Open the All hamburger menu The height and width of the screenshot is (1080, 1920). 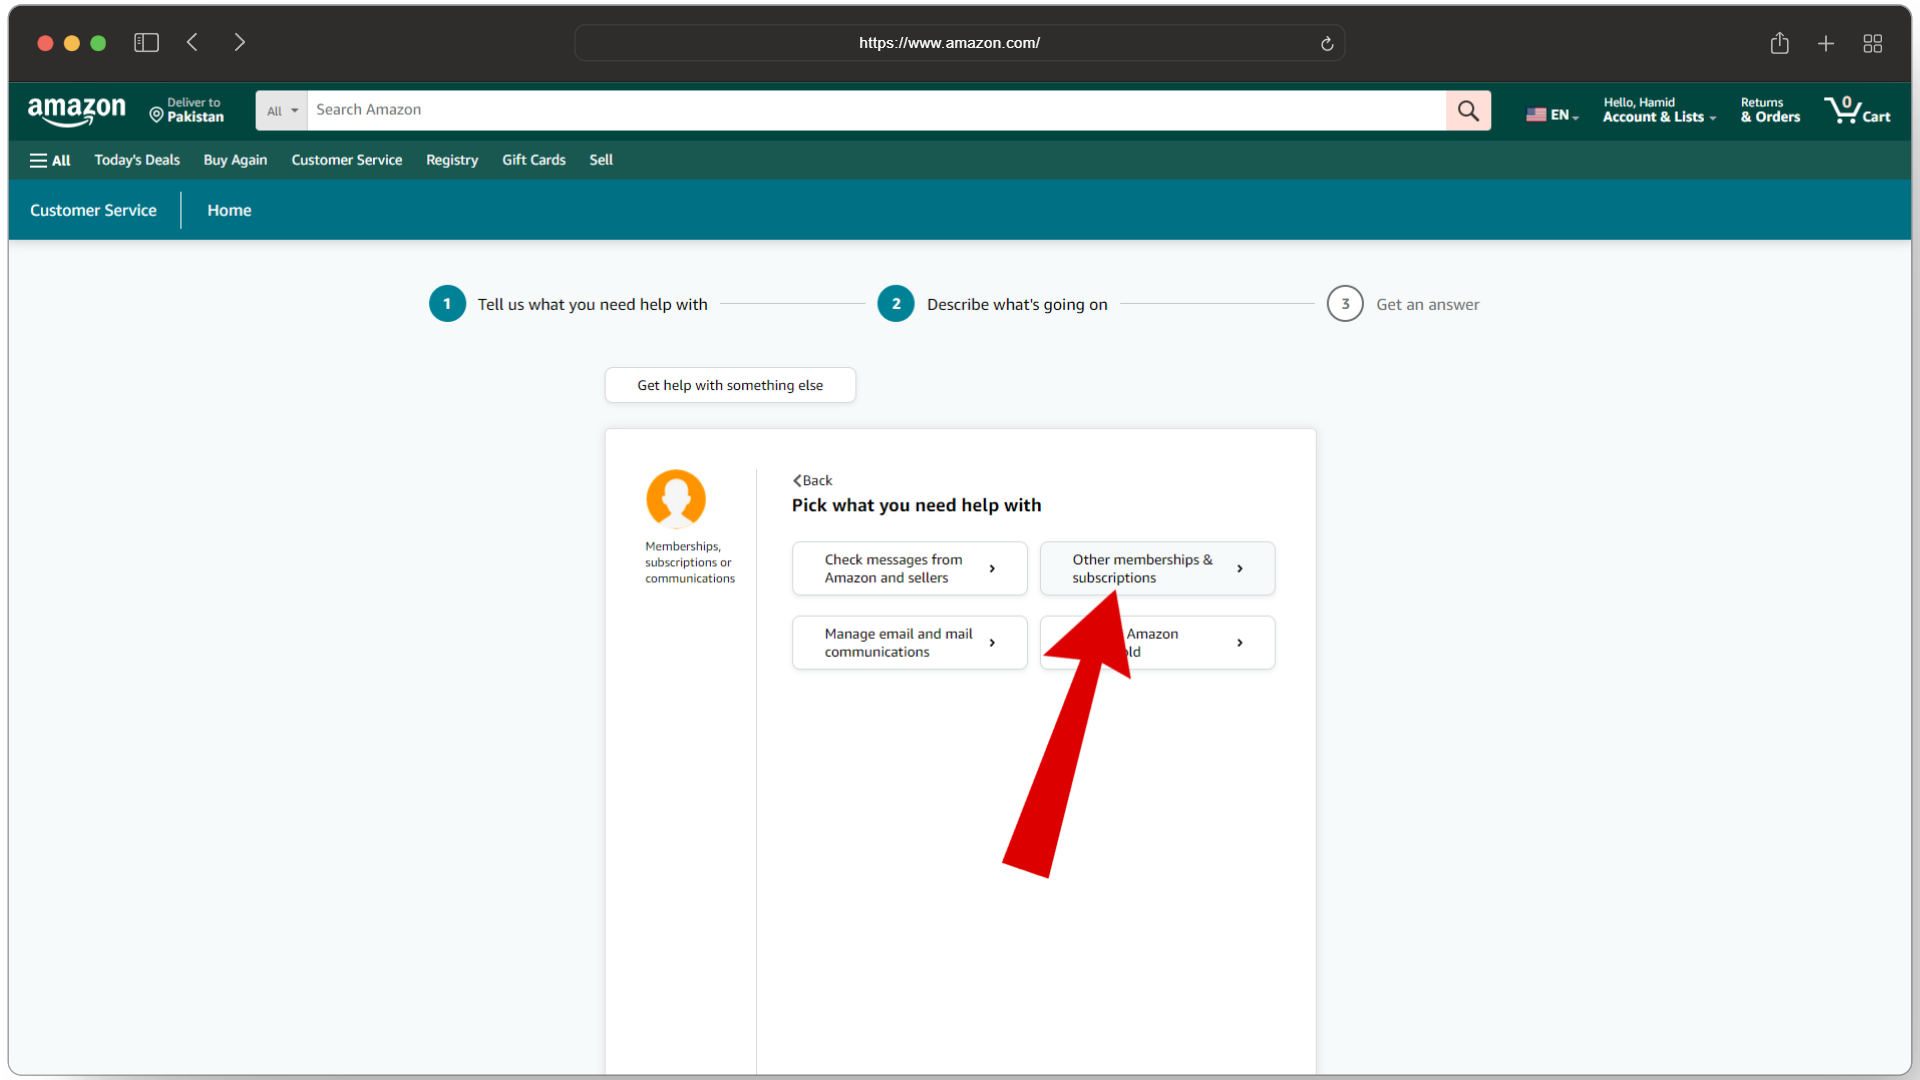click(50, 160)
